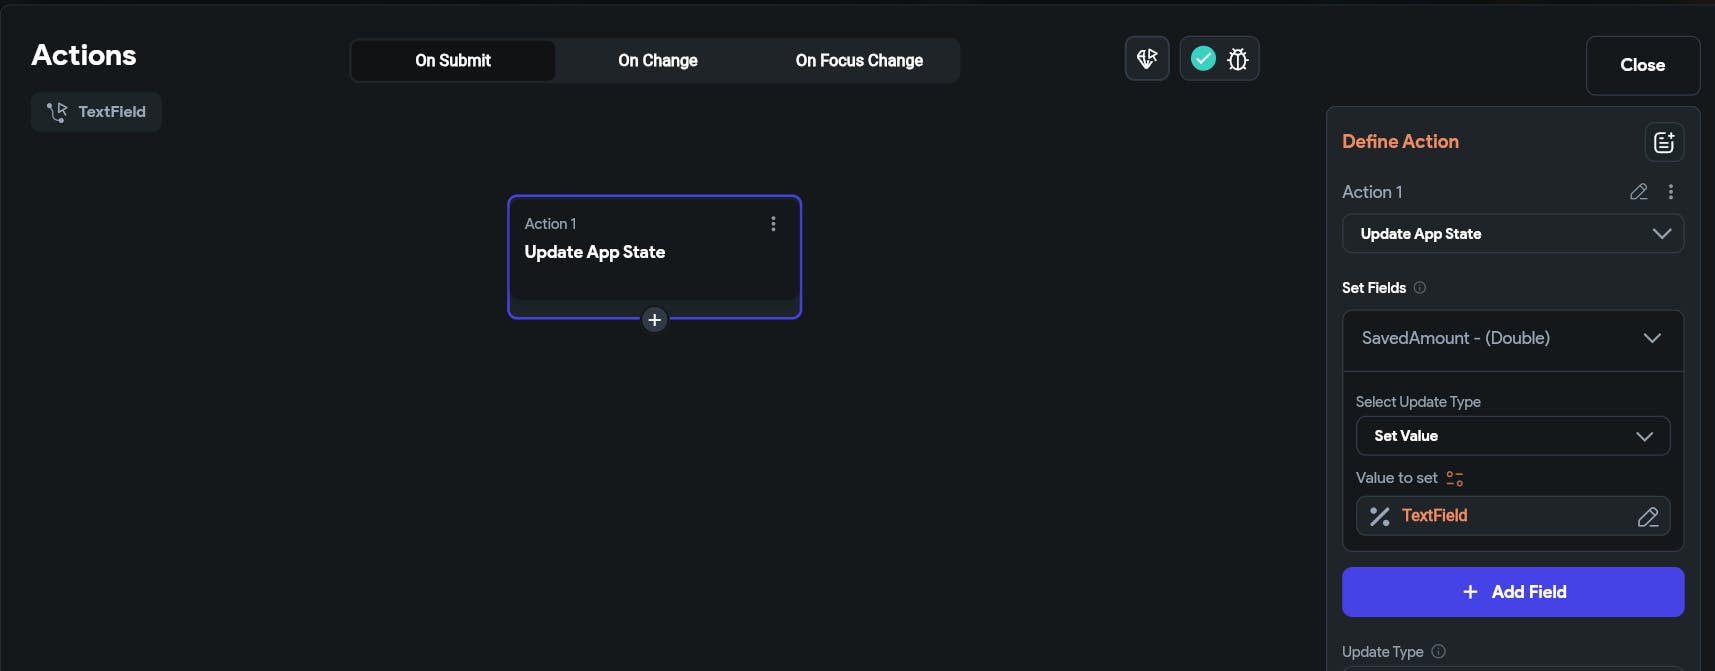Click the note icon beside Define Action
The height and width of the screenshot is (671, 1715).
(x=1664, y=142)
